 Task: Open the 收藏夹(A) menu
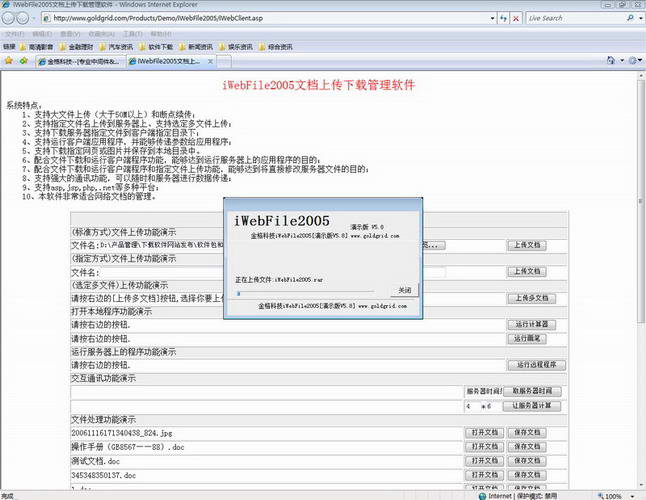[101, 34]
